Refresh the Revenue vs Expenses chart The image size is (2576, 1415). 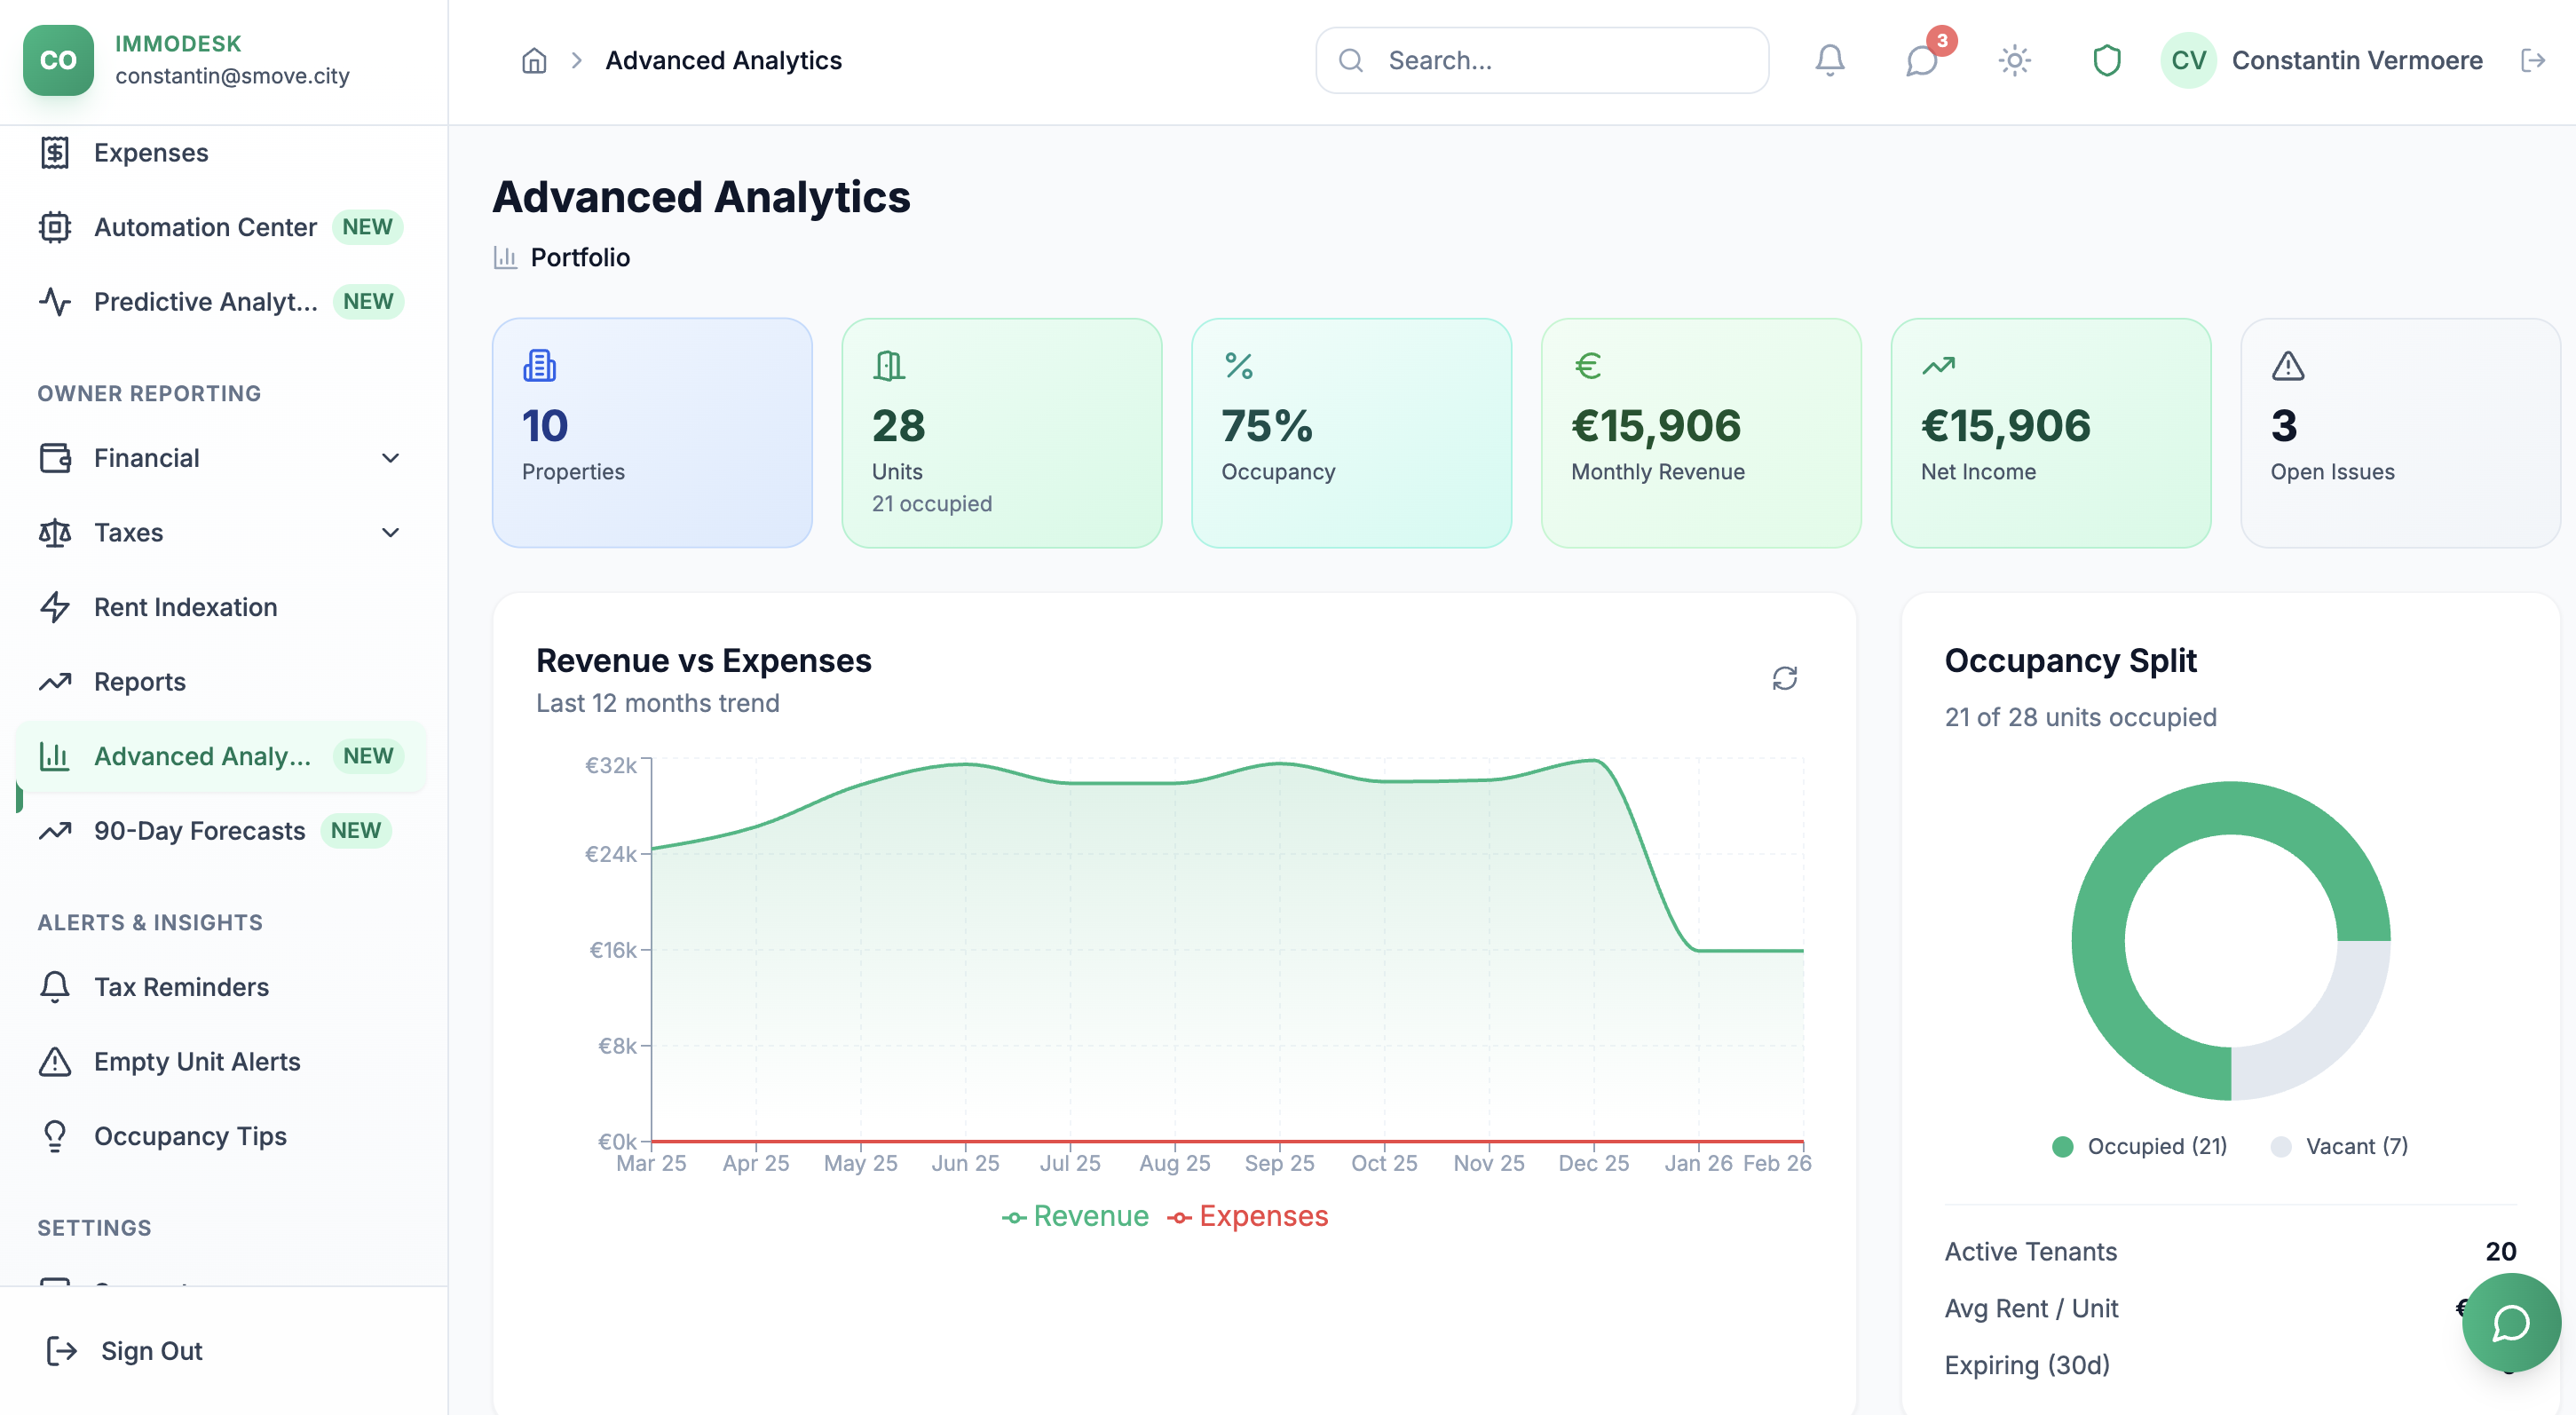click(1786, 678)
